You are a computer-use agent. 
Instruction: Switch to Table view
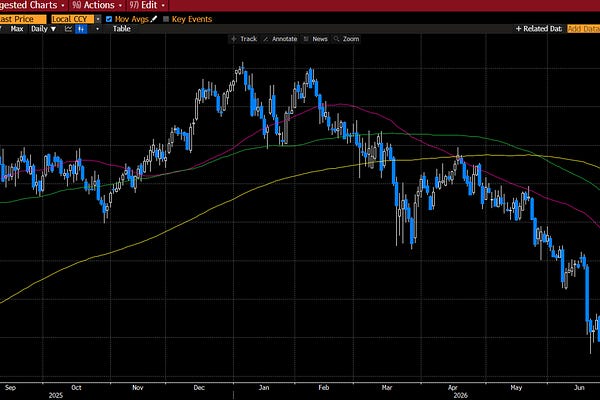(x=121, y=29)
